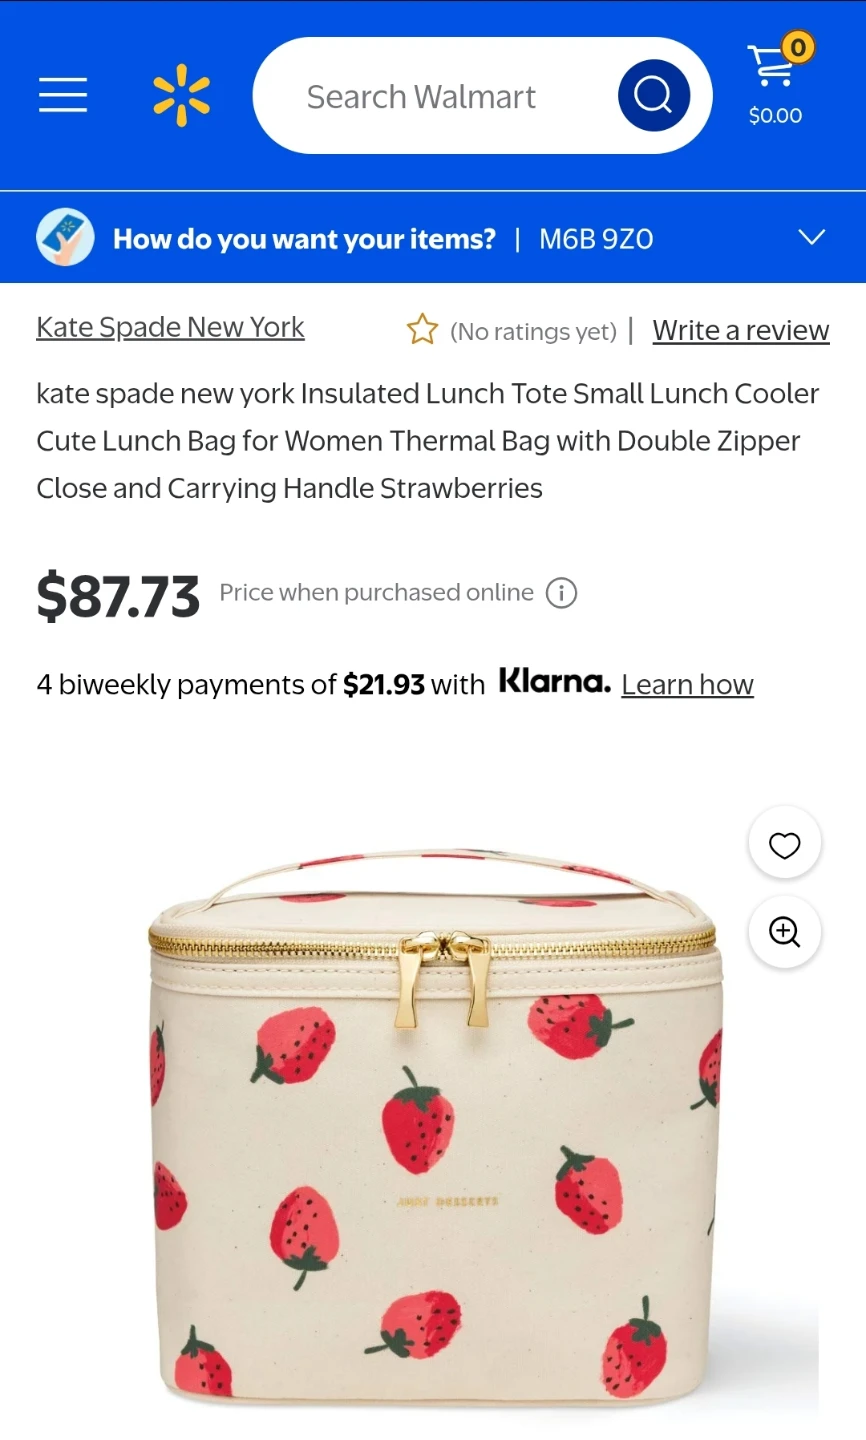The width and height of the screenshot is (866, 1440).
Task: Expand the How do you want your items chevron
Action: [x=811, y=238]
